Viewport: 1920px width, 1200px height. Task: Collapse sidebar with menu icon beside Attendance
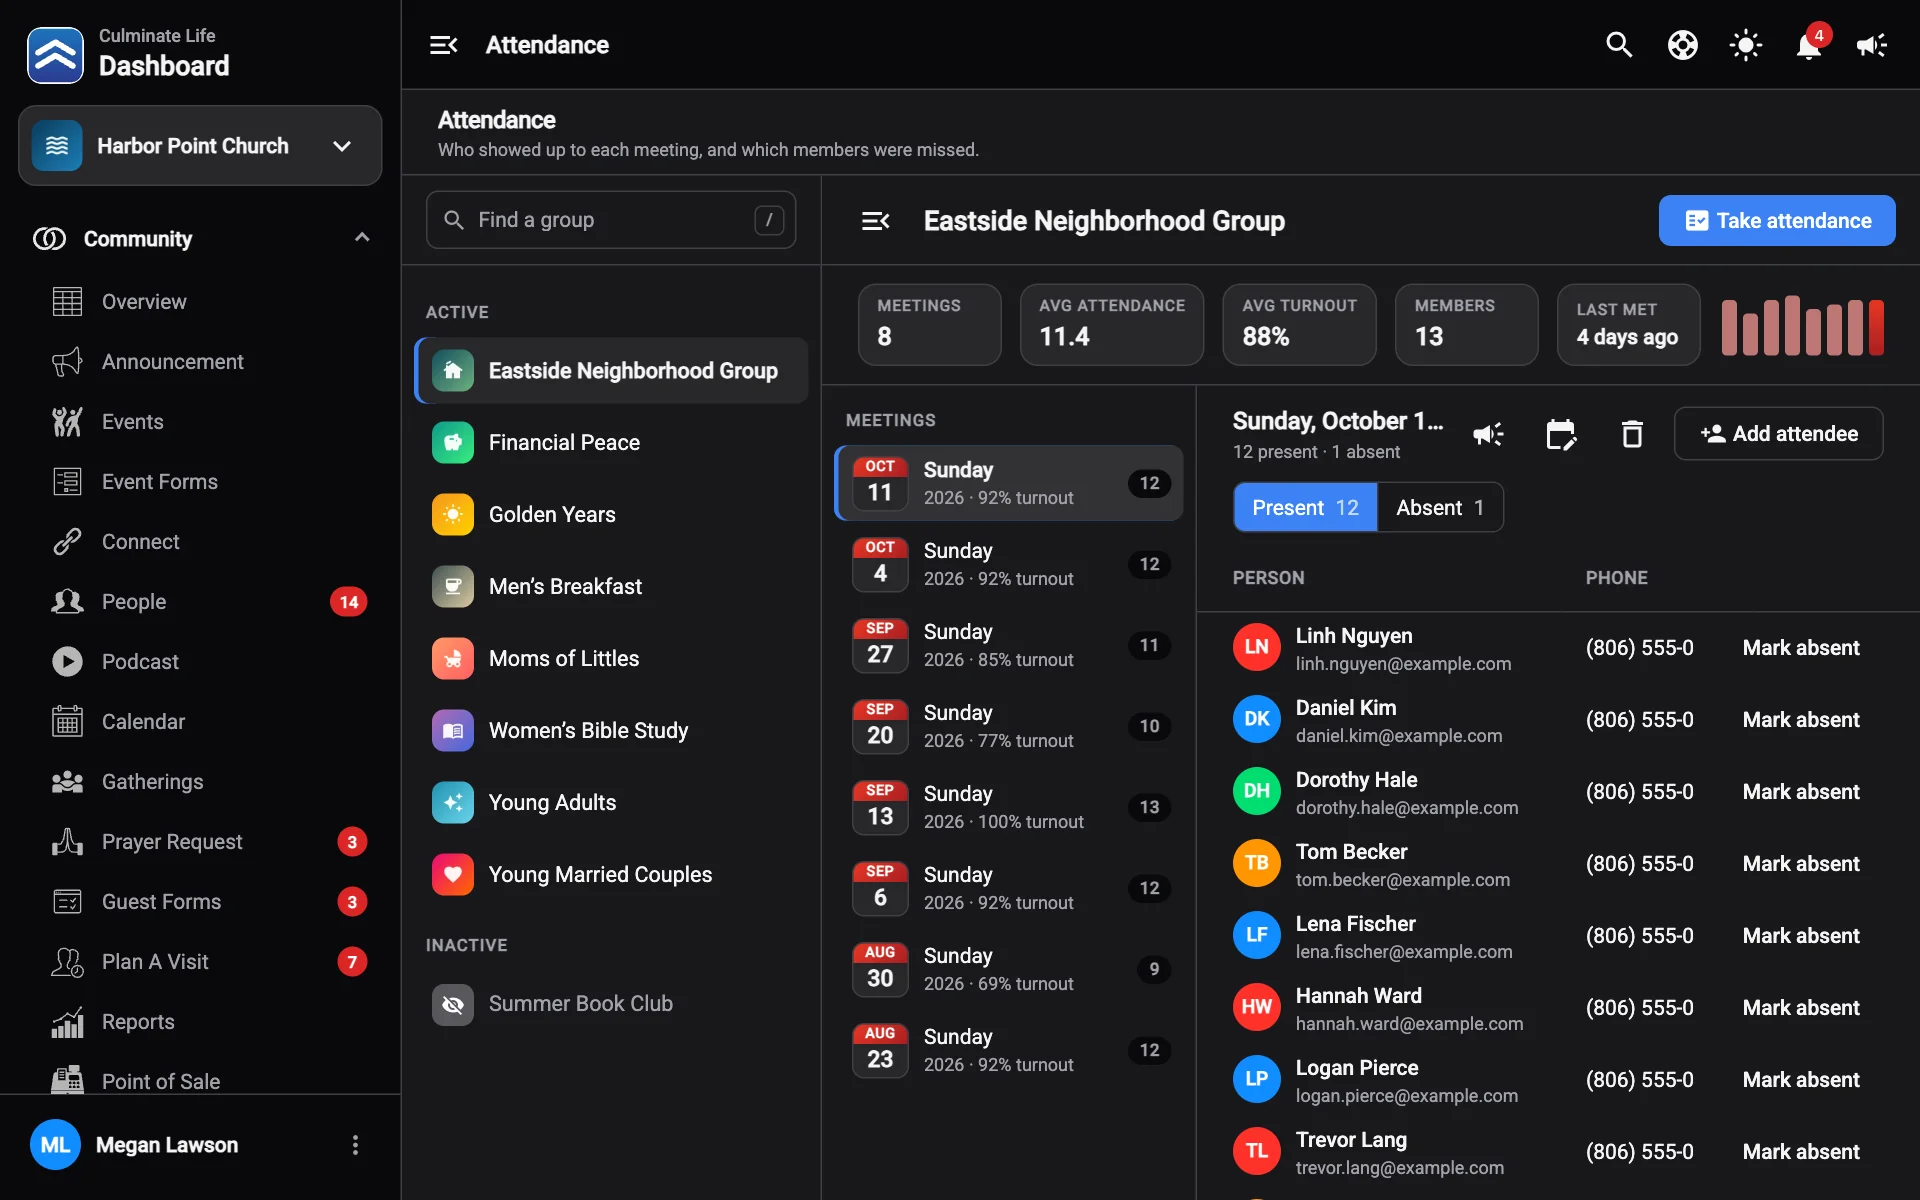point(443,45)
